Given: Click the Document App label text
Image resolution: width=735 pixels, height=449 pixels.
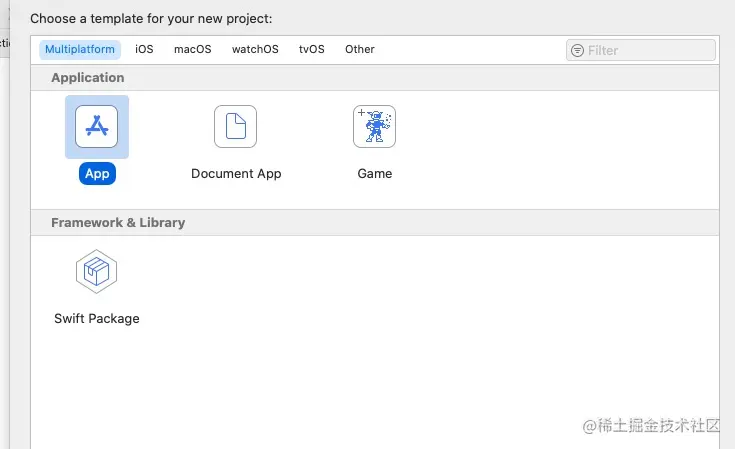Looking at the screenshot, I should (236, 173).
